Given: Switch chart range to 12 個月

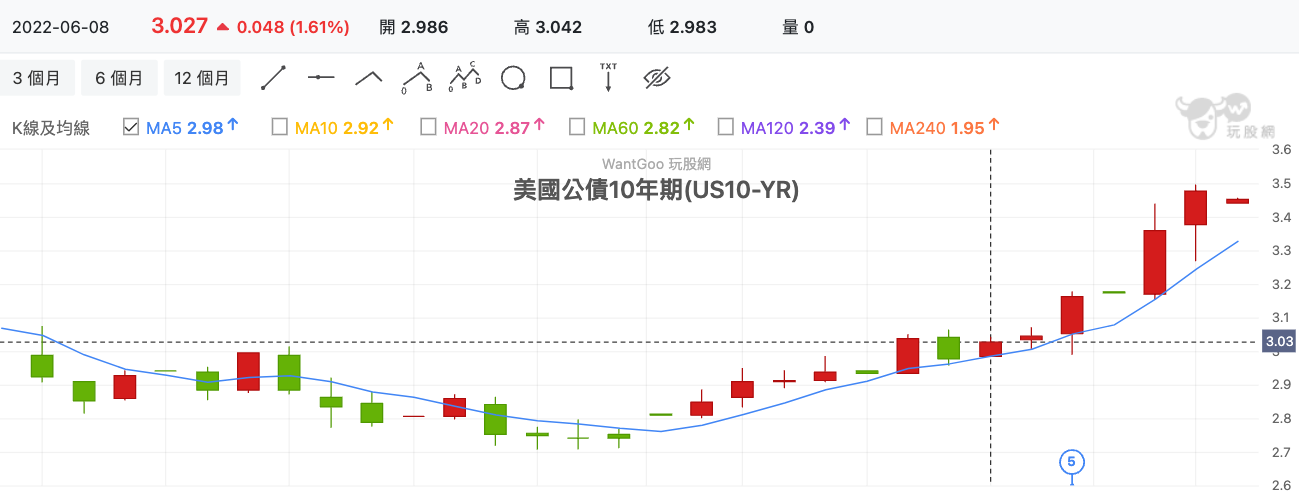Looking at the screenshot, I should pos(201,78).
